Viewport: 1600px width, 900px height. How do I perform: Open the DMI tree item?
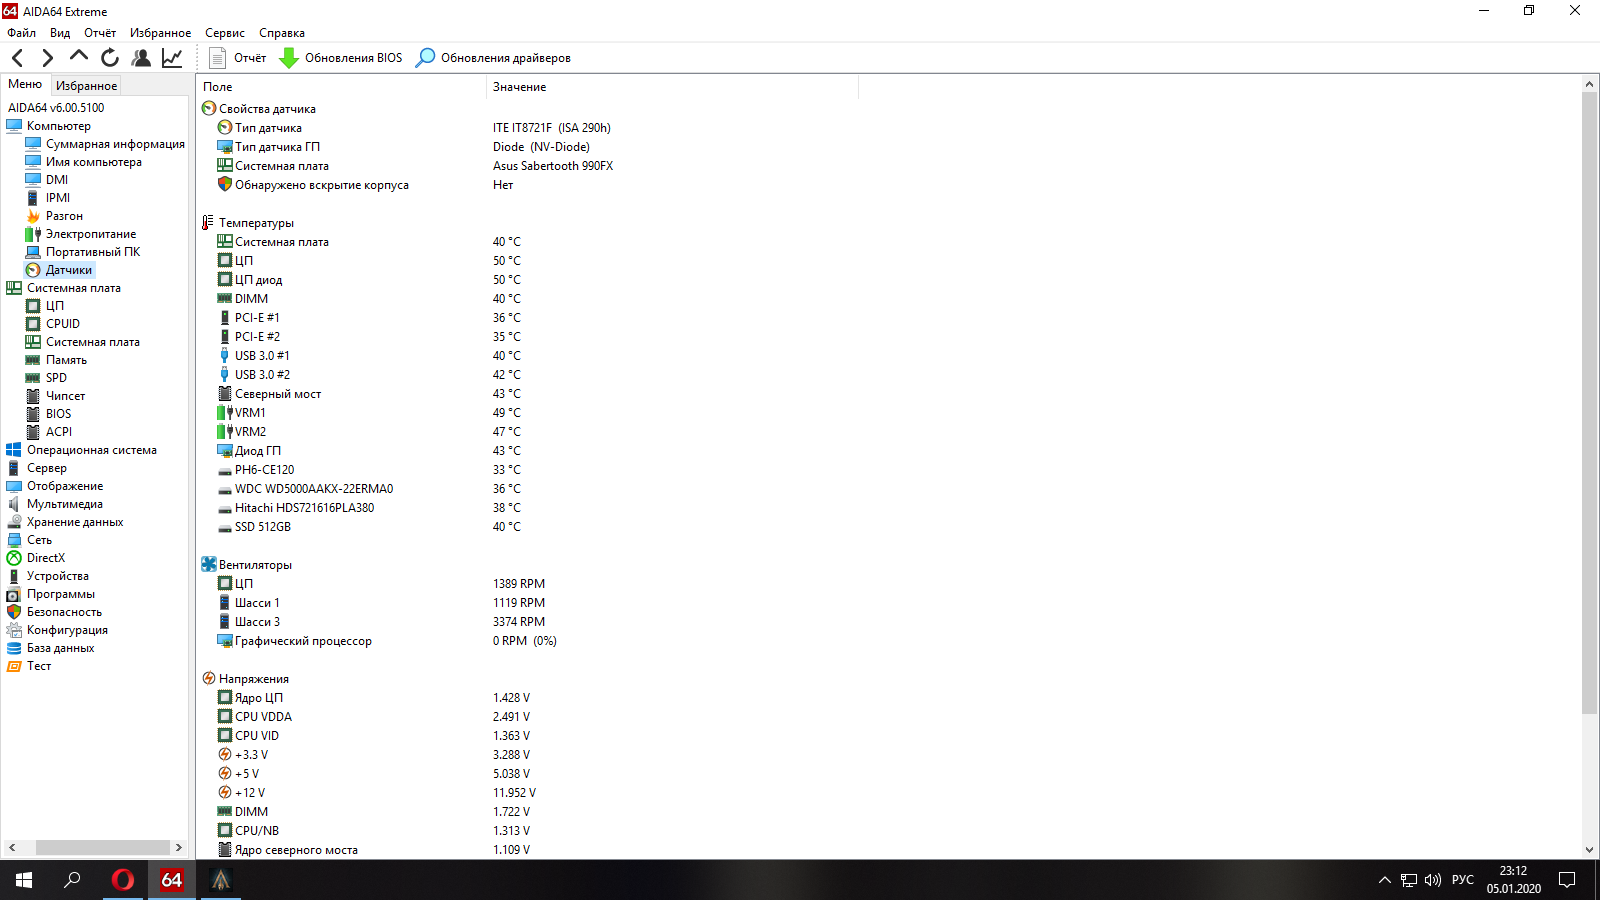click(x=57, y=180)
